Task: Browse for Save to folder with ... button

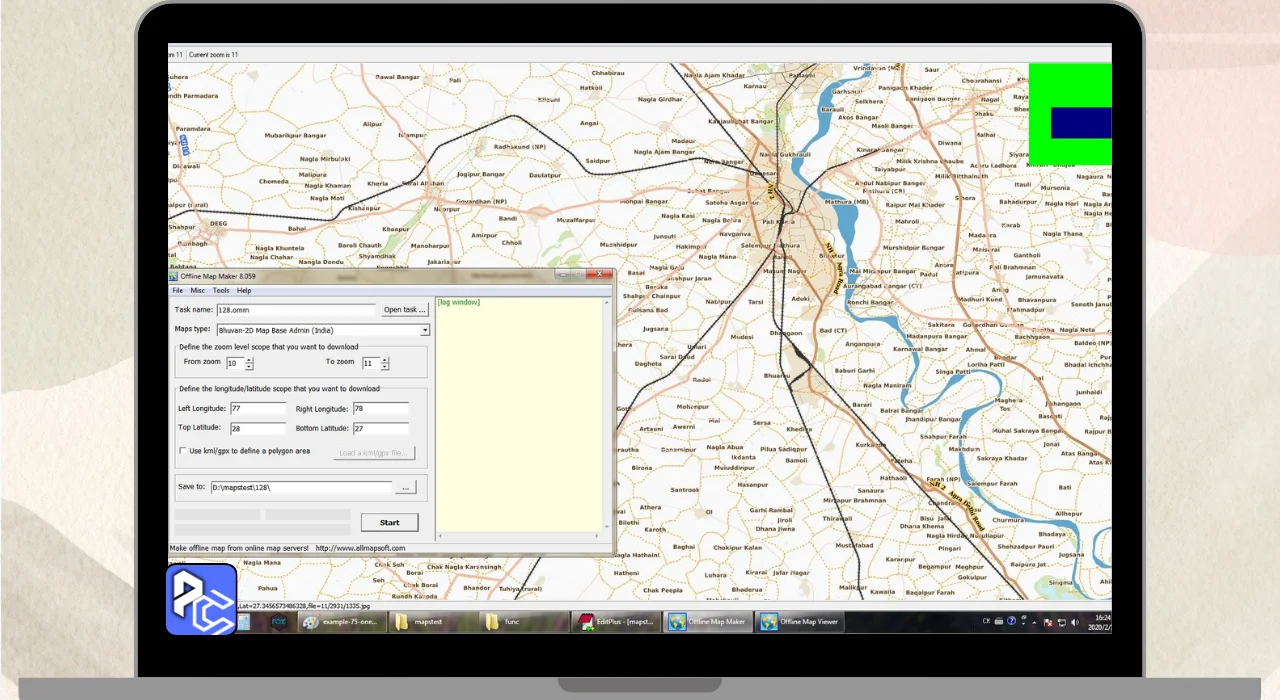Action: click(x=405, y=487)
